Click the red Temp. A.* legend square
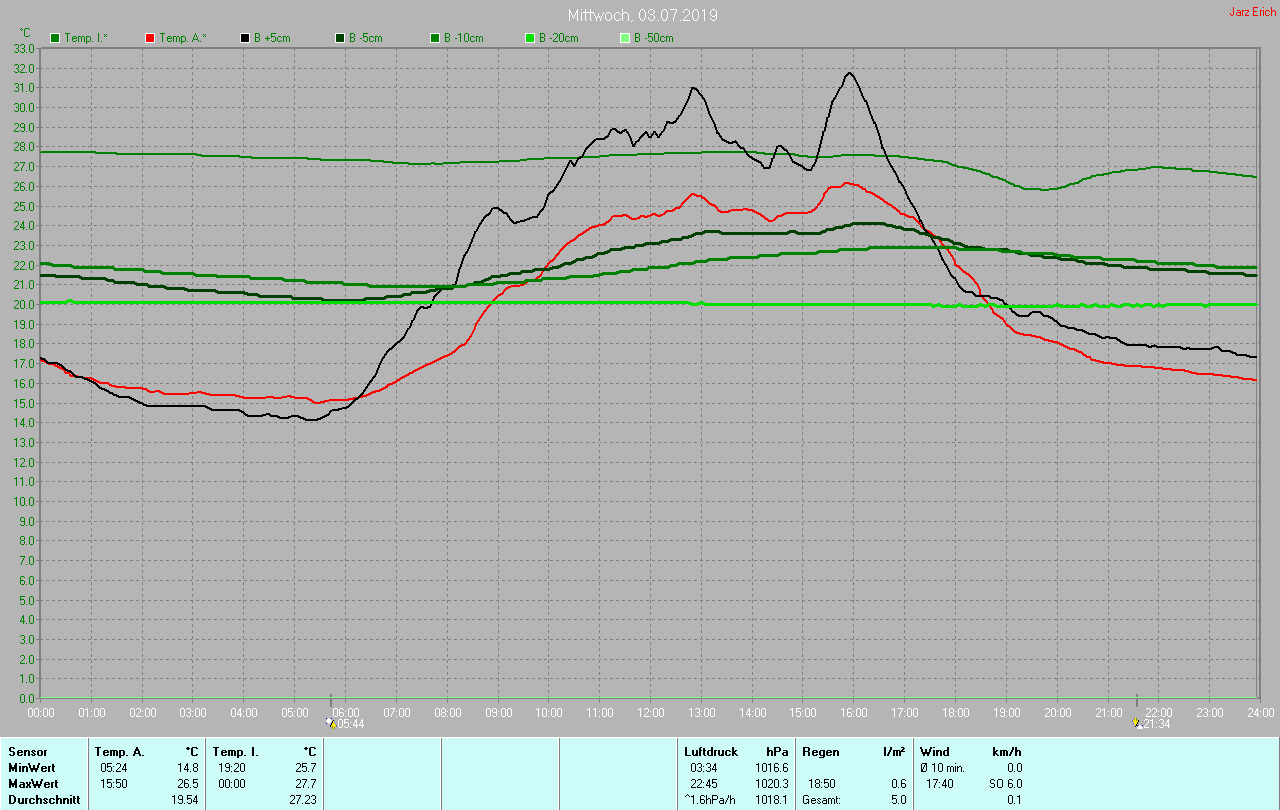Screen dimensions: 1280x810 point(150,38)
